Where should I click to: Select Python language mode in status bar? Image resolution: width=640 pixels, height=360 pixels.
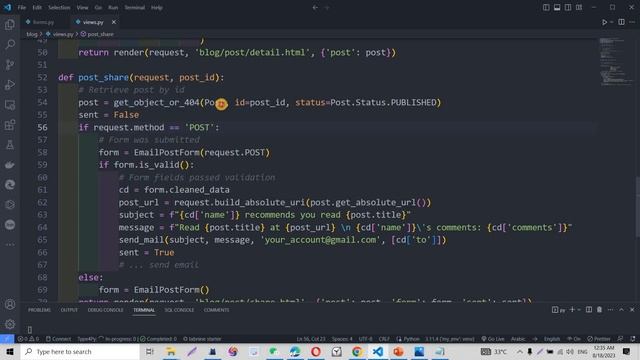411,339
